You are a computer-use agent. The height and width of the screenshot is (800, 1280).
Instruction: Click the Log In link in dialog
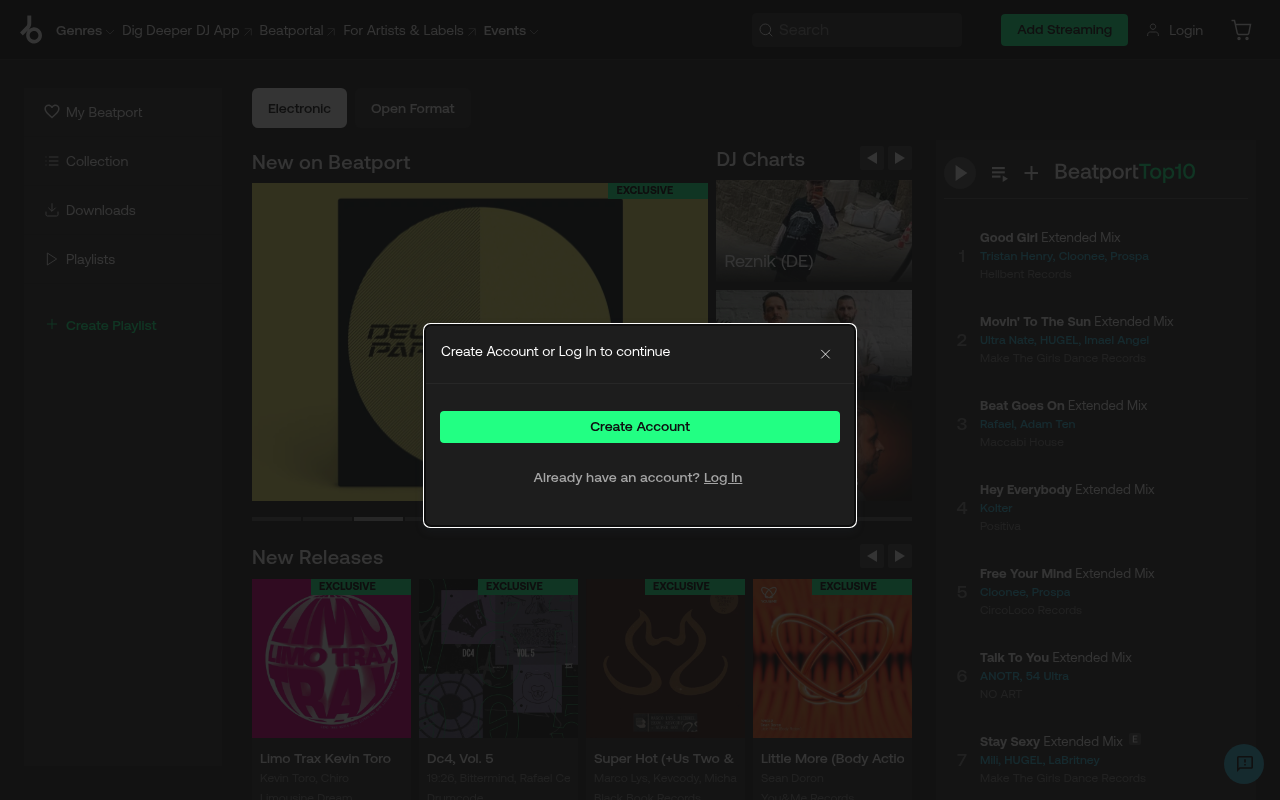click(723, 478)
